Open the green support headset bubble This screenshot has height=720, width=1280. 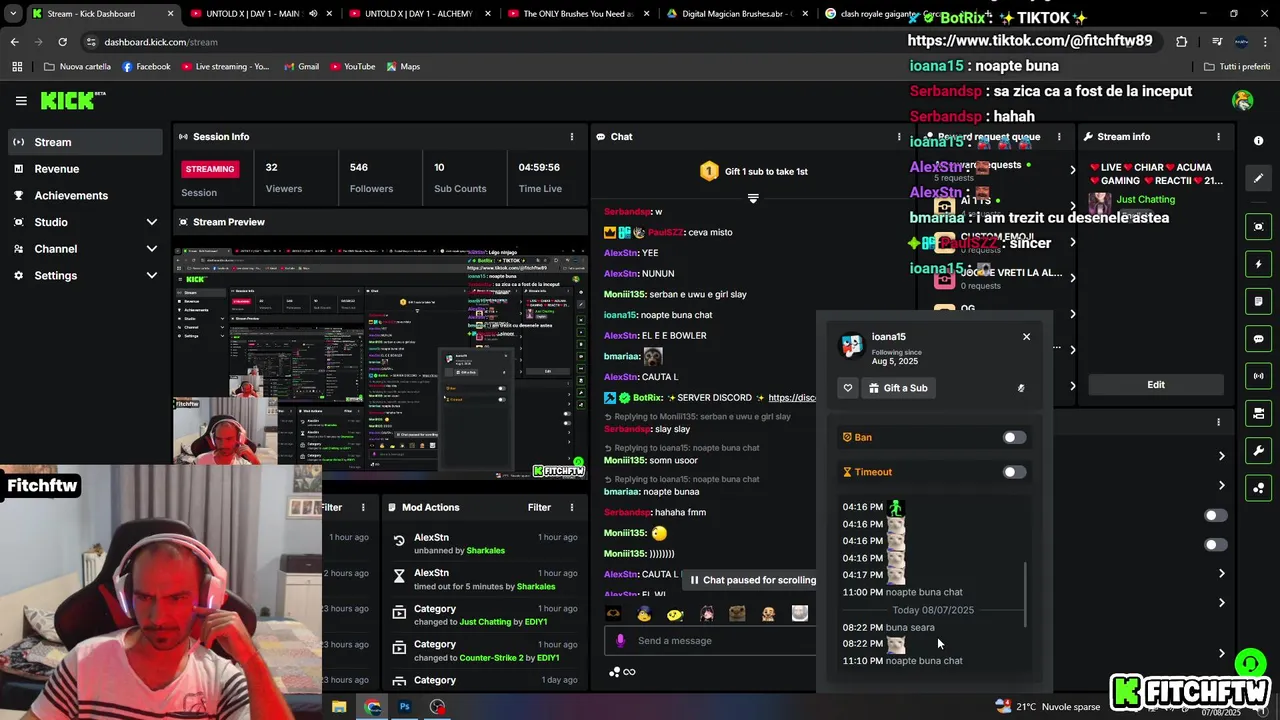tap(1249, 664)
